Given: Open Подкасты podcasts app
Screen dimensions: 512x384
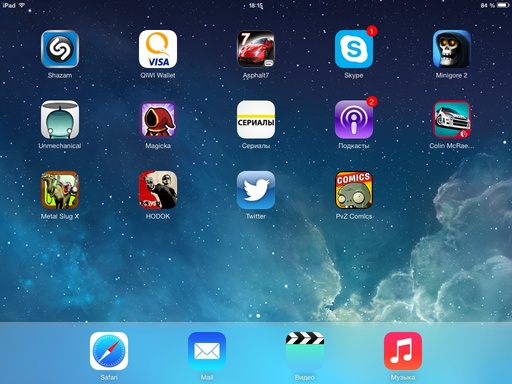Looking at the screenshot, I should (354, 119).
